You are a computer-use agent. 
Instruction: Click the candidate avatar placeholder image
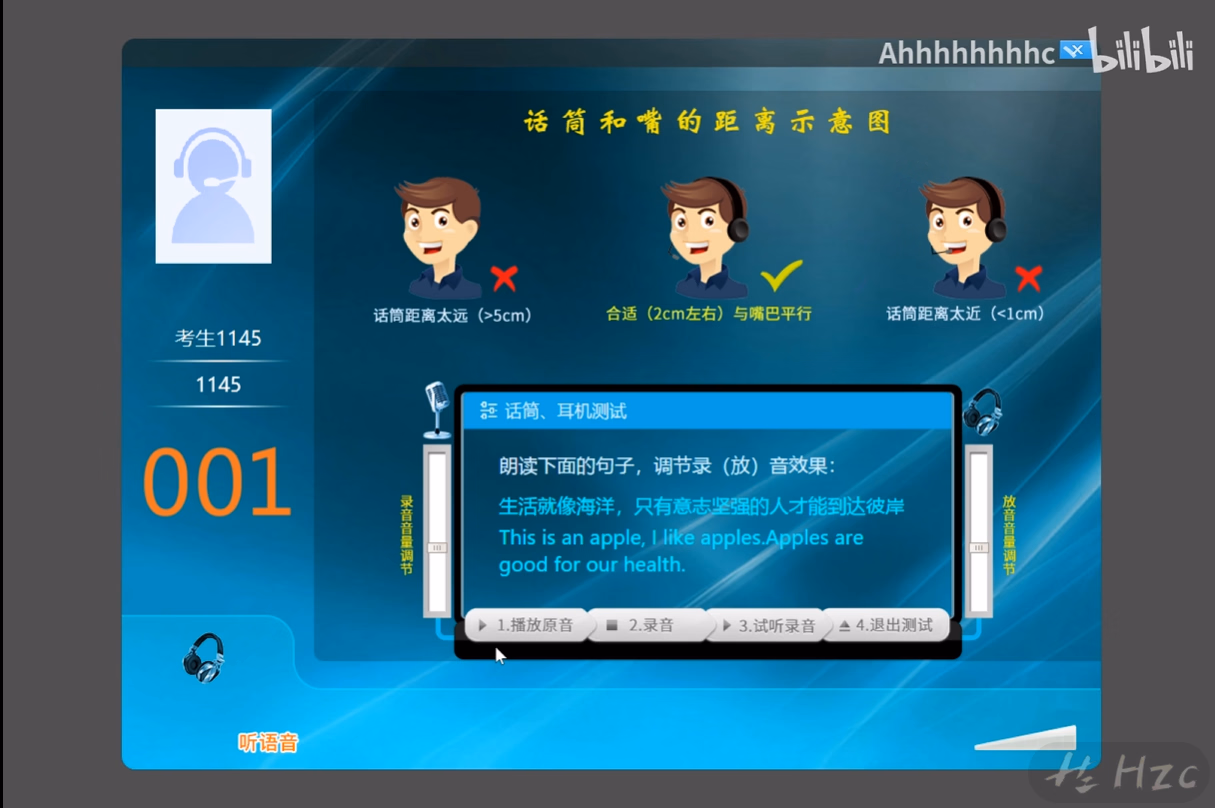(x=213, y=186)
